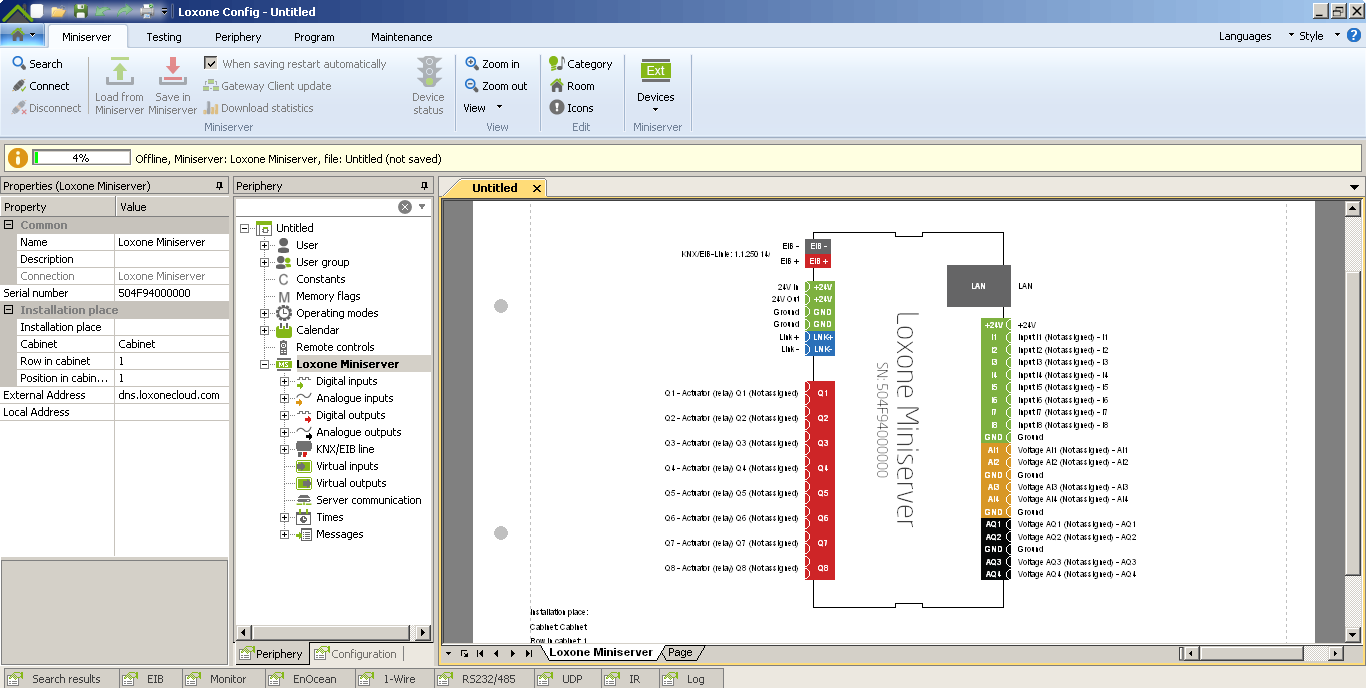Image resolution: width=1366 pixels, height=688 pixels.
Task: Click the open folder icon in title bar
Action: tap(58, 11)
